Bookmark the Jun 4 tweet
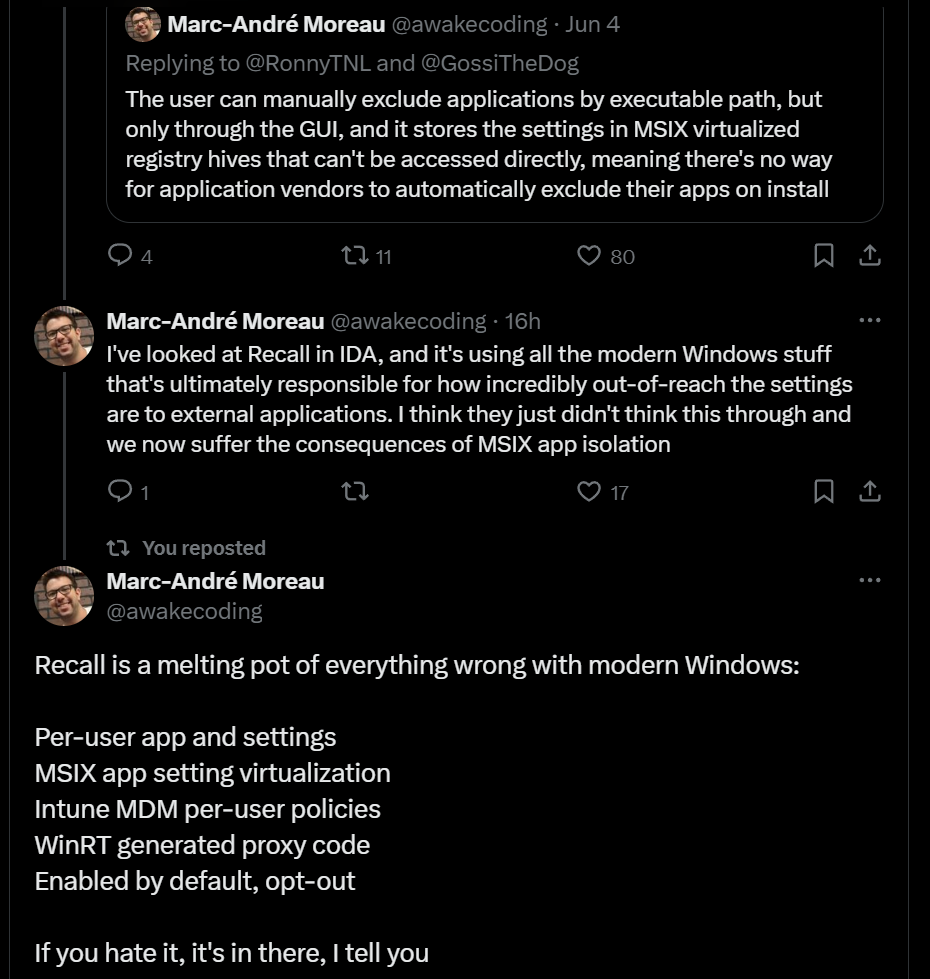The height and width of the screenshot is (979, 930). [x=824, y=256]
